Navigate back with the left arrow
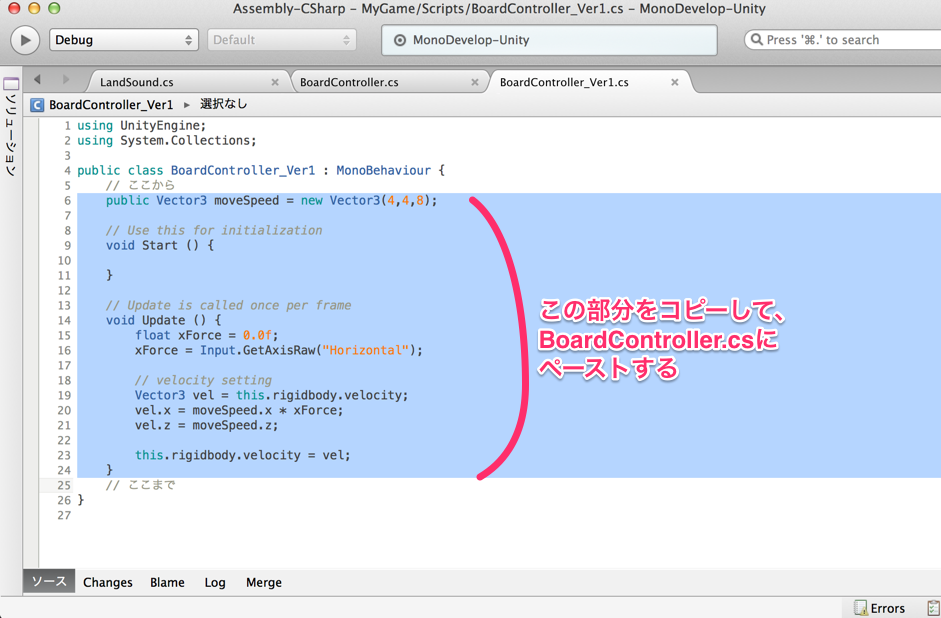Image resolution: width=941 pixels, height=618 pixels. tap(37, 79)
